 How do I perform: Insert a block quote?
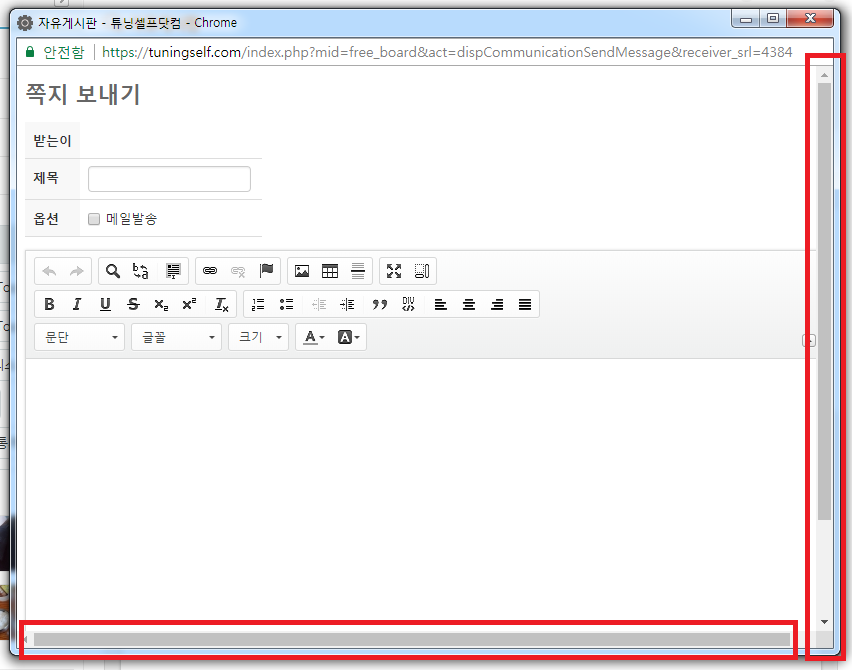click(x=379, y=305)
